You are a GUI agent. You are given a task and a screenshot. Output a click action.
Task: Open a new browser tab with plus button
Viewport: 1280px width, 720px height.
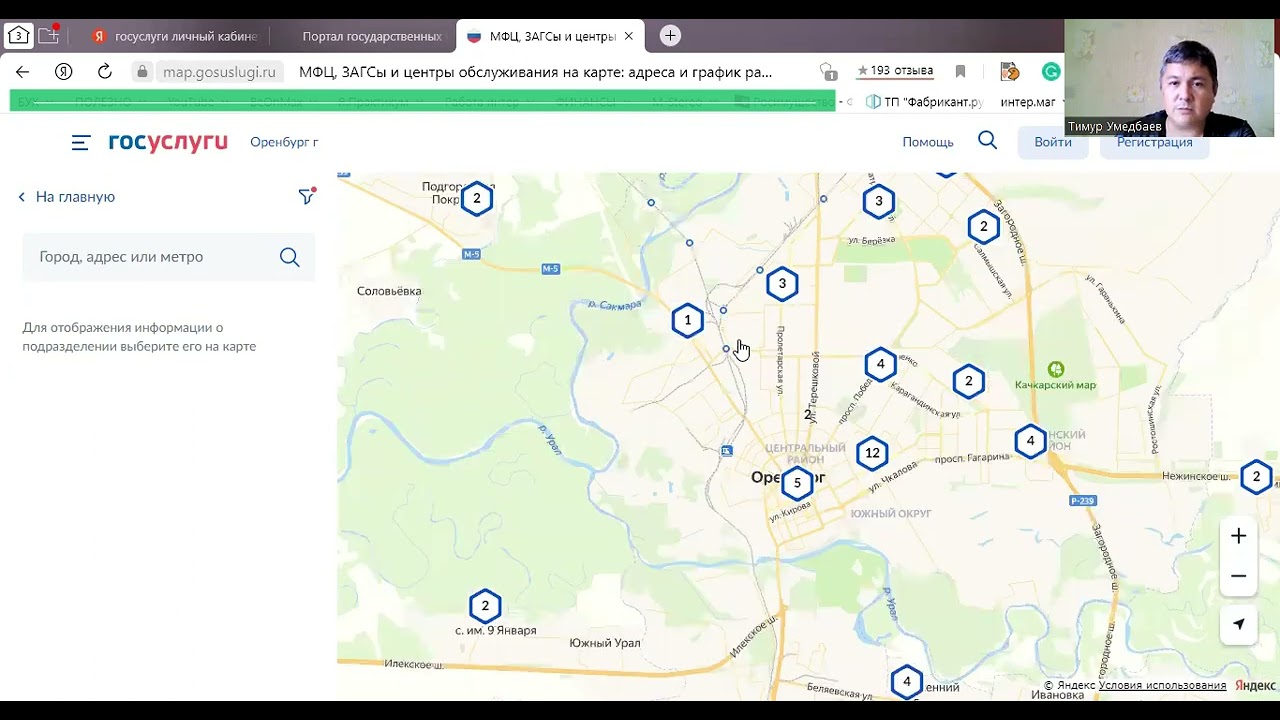tap(670, 36)
